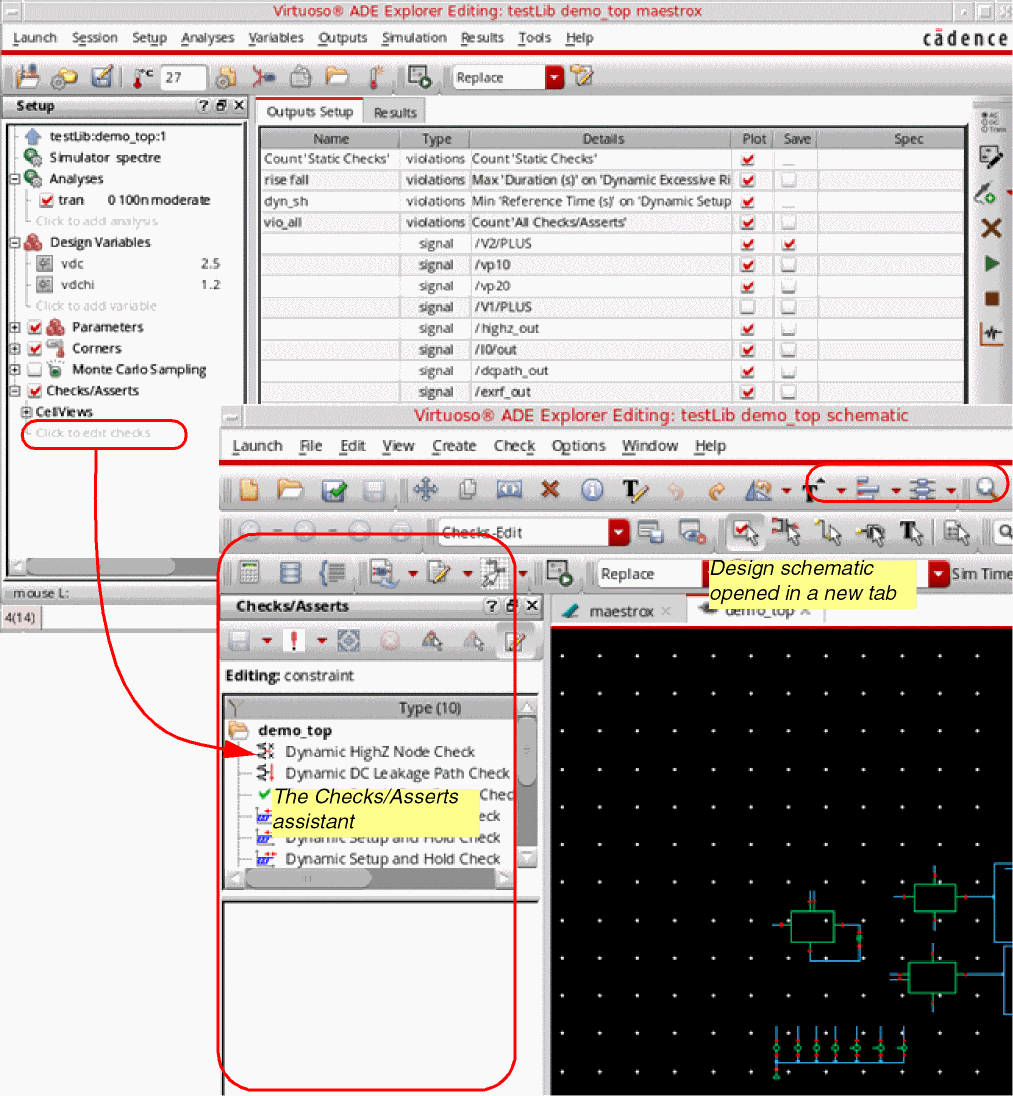Select the four-arrow move tool in schematic toolbar
Viewport: 1013px width, 1096px height.
425,489
